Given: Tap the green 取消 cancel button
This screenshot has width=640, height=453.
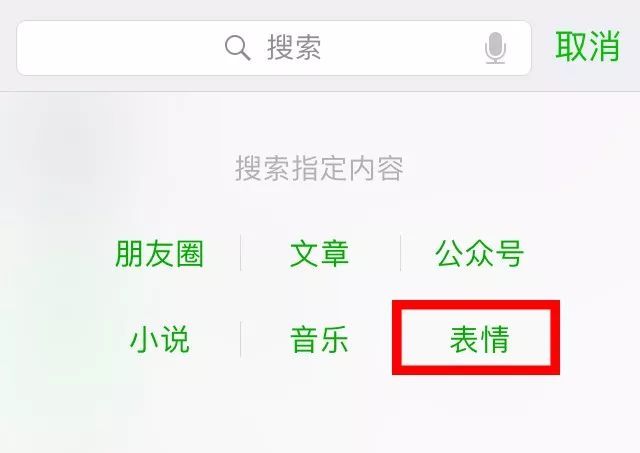Looking at the screenshot, I should (x=588, y=47).
